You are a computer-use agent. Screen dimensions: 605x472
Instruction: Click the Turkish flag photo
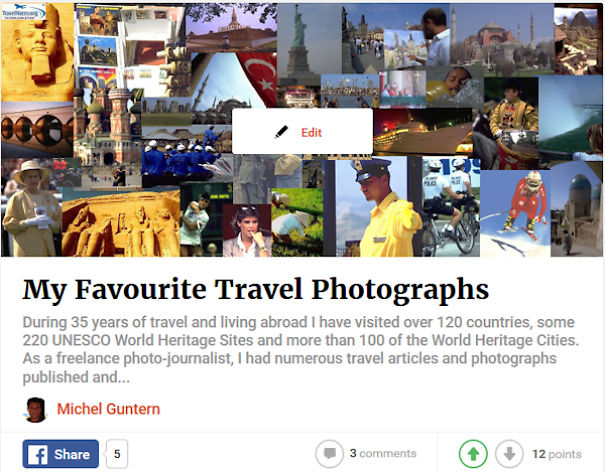click(x=257, y=79)
